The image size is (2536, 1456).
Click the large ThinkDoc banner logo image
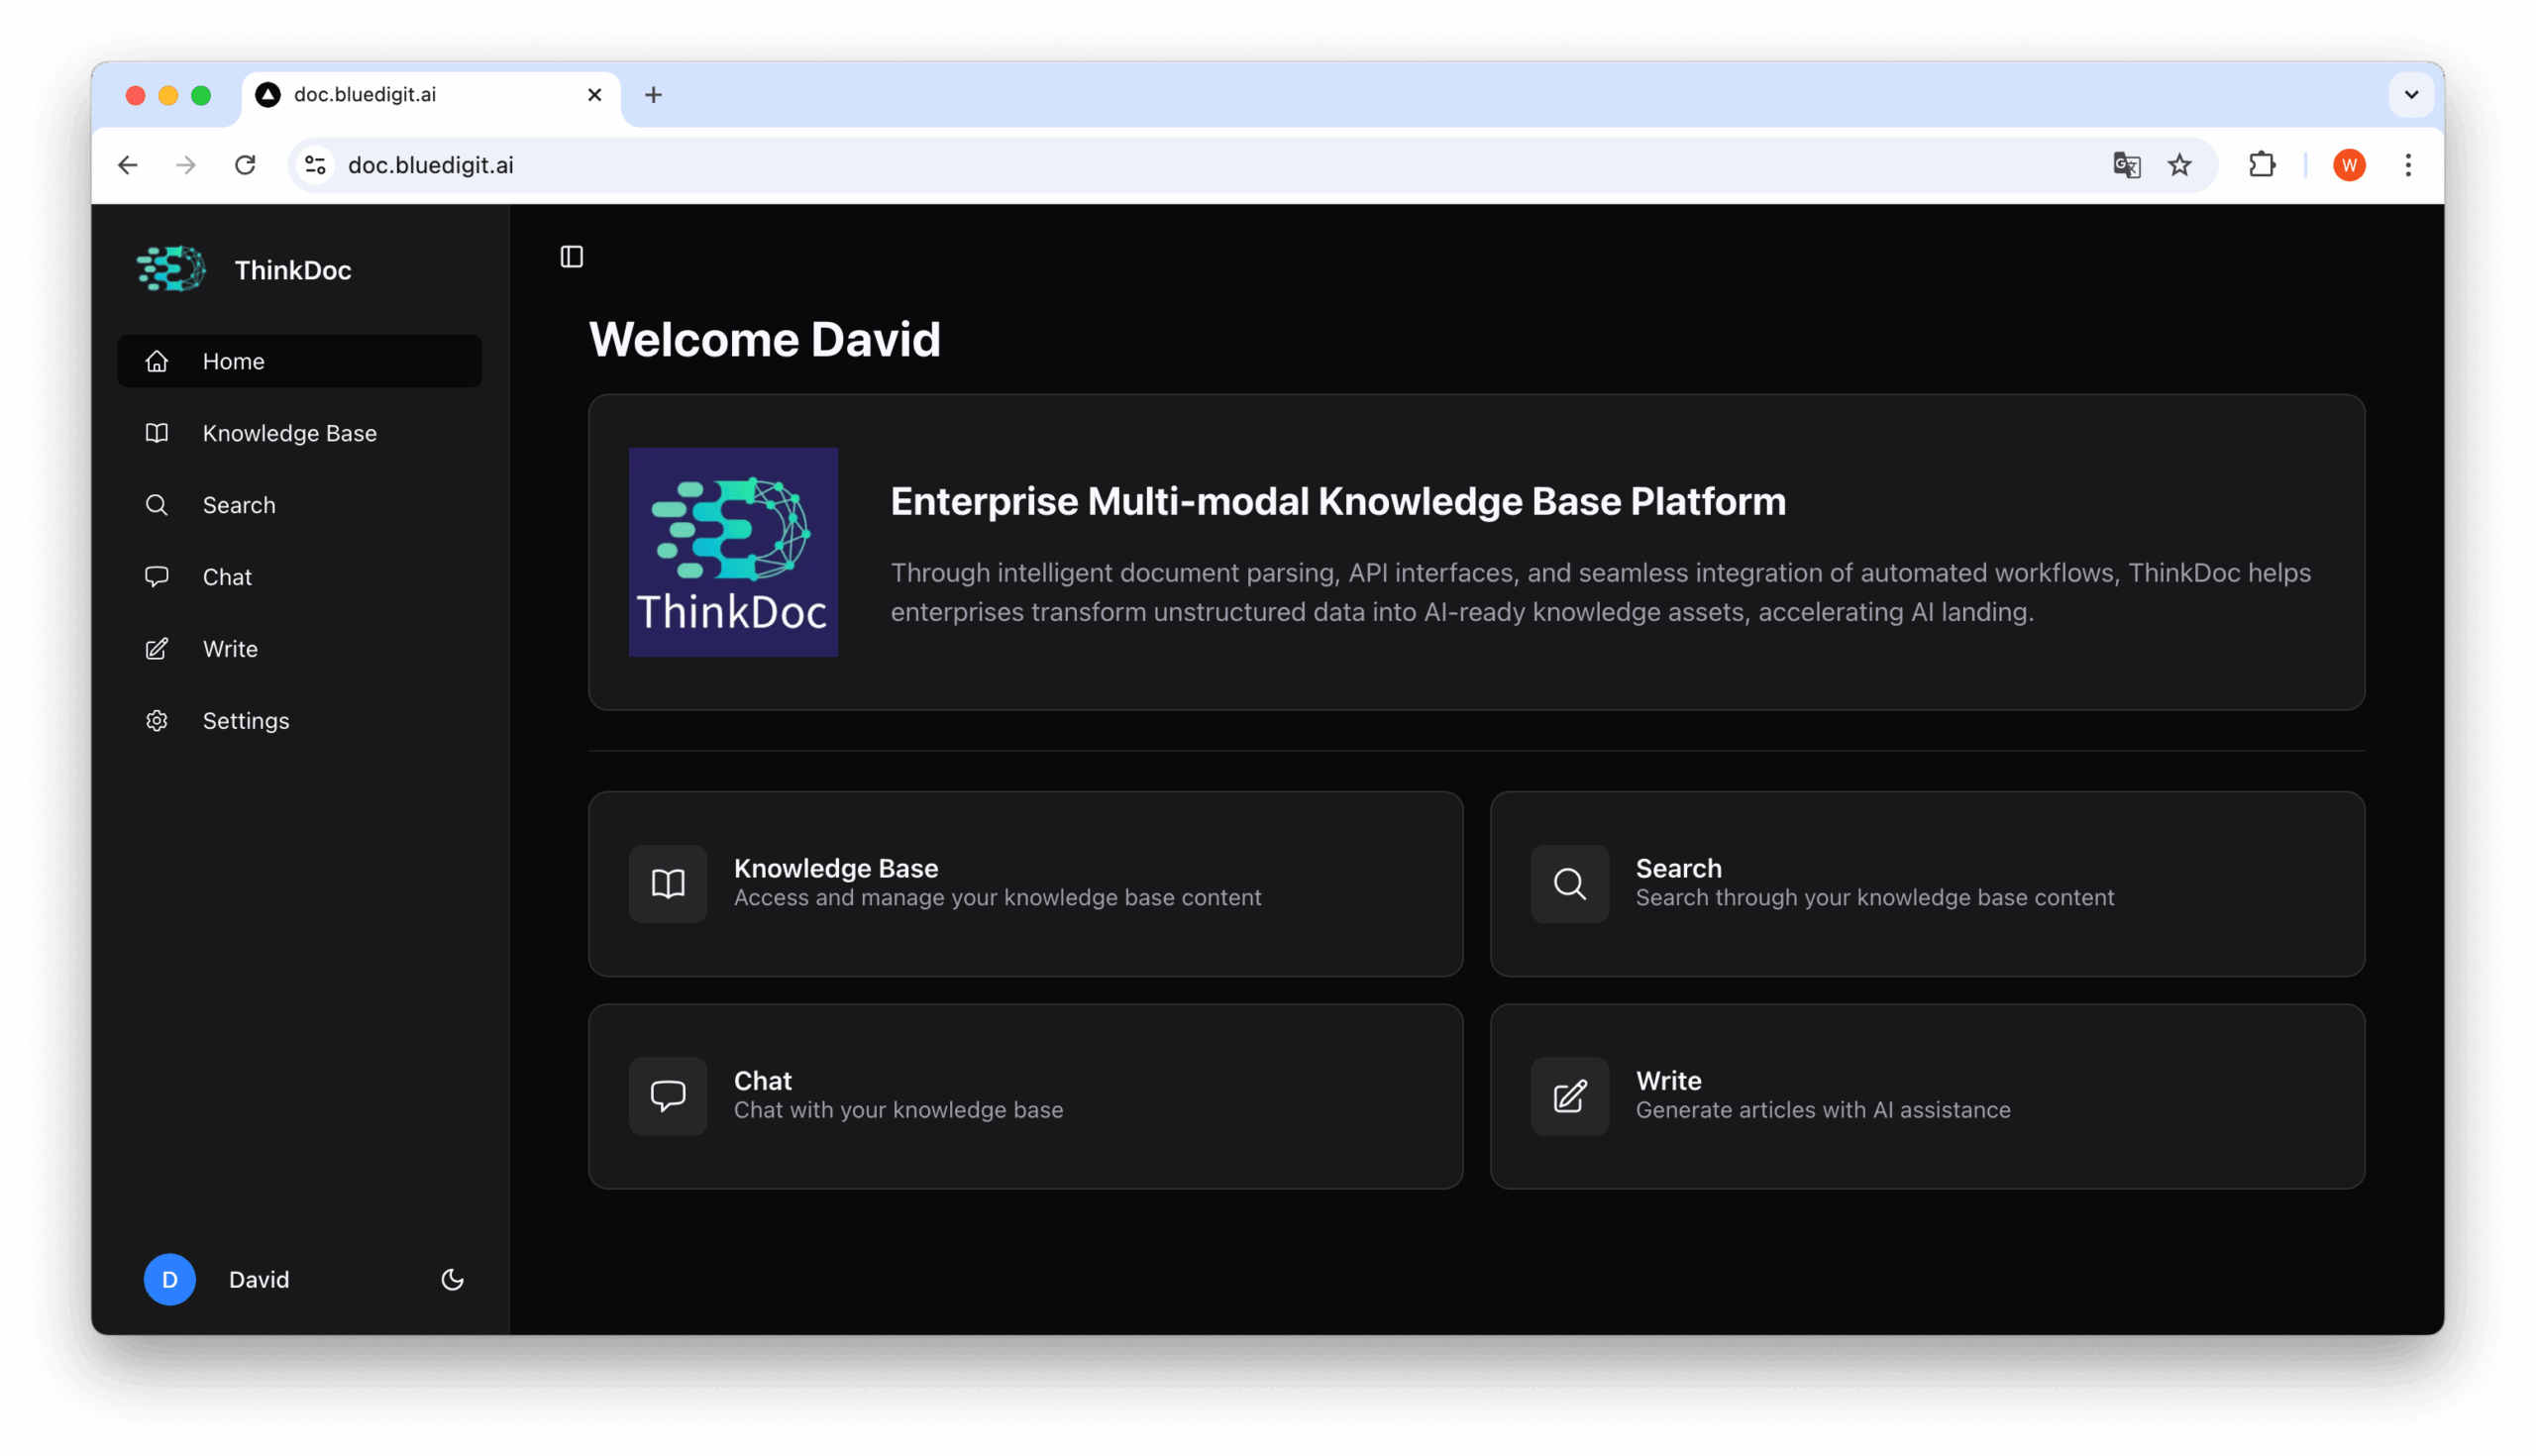(x=733, y=552)
